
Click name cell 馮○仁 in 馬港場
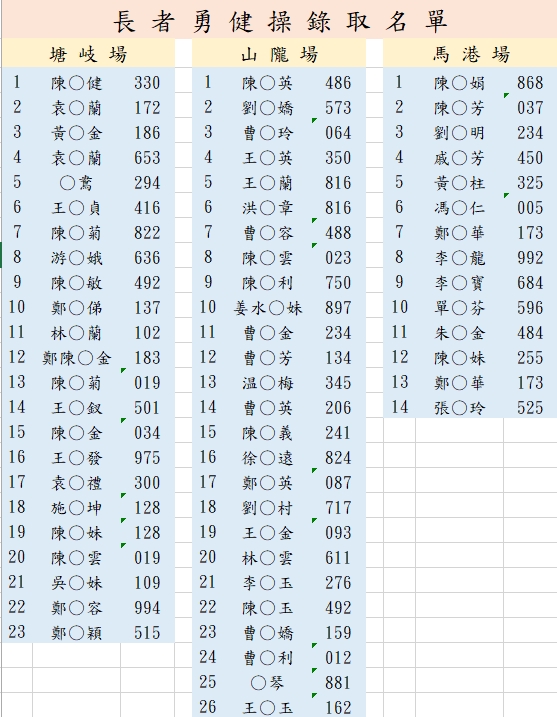(459, 207)
